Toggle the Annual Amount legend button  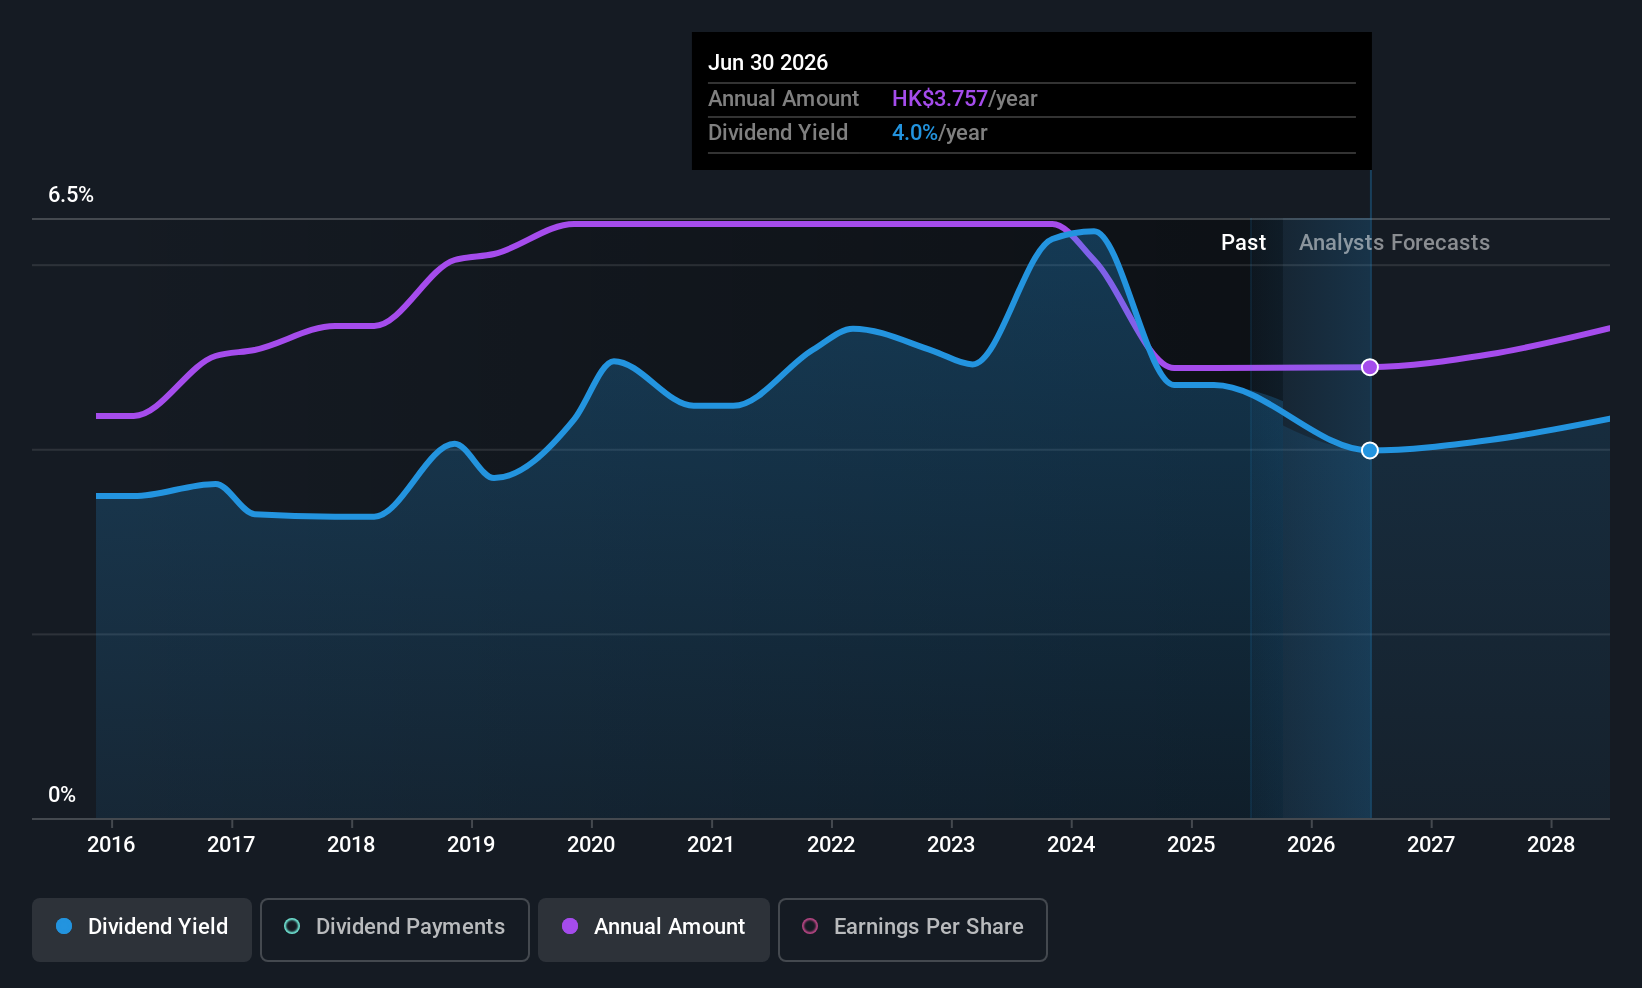[x=654, y=929]
